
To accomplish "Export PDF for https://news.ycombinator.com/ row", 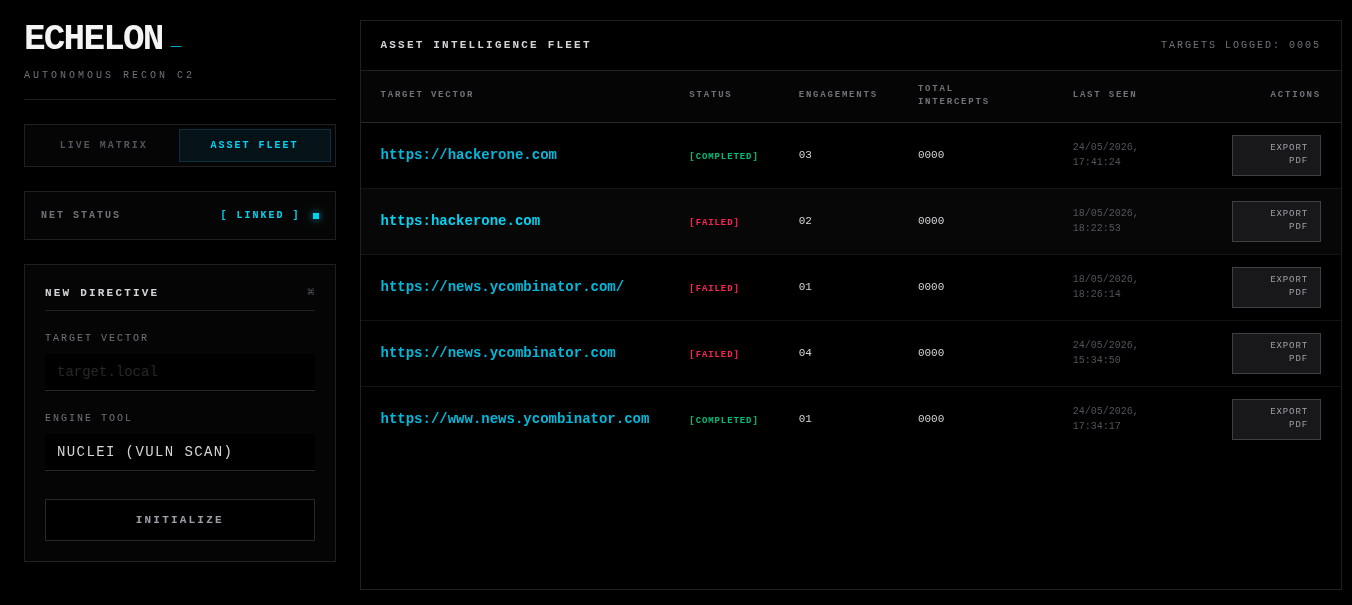I will click(1276, 287).
